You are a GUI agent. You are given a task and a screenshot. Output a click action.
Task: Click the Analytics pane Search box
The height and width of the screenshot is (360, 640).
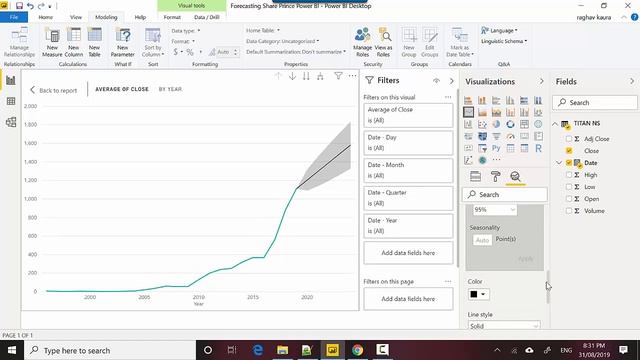point(505,194)
